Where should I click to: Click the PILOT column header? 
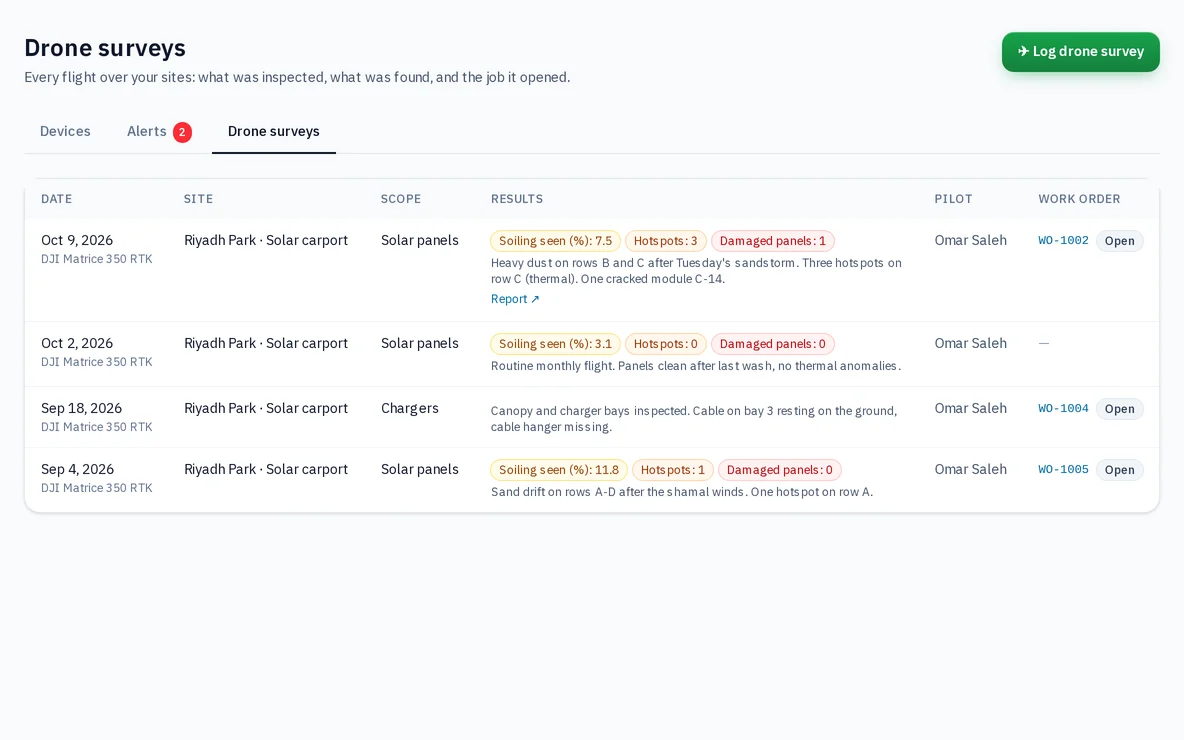pos(953,199)
